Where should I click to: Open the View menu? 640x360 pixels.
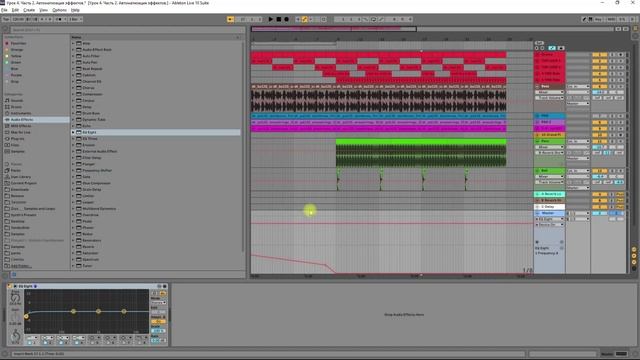pos(43,10)
